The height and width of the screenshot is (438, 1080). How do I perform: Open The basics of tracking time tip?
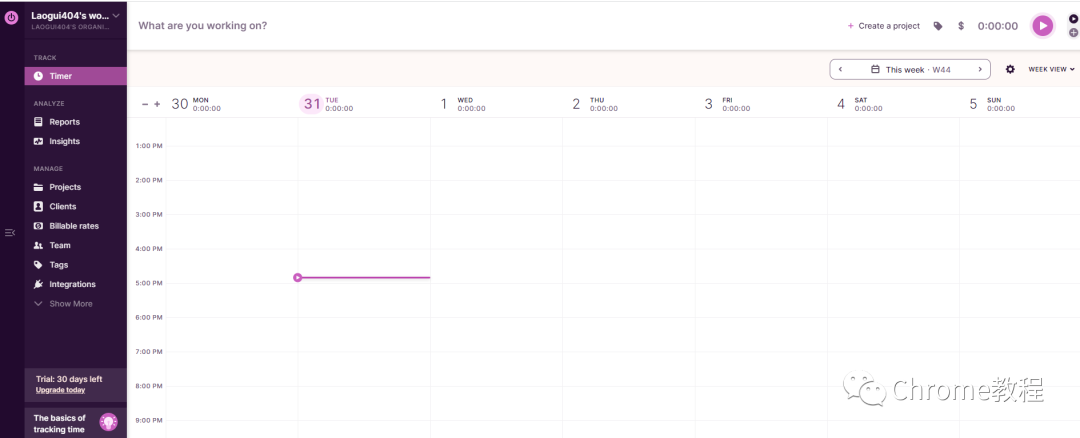pos(76,423)
